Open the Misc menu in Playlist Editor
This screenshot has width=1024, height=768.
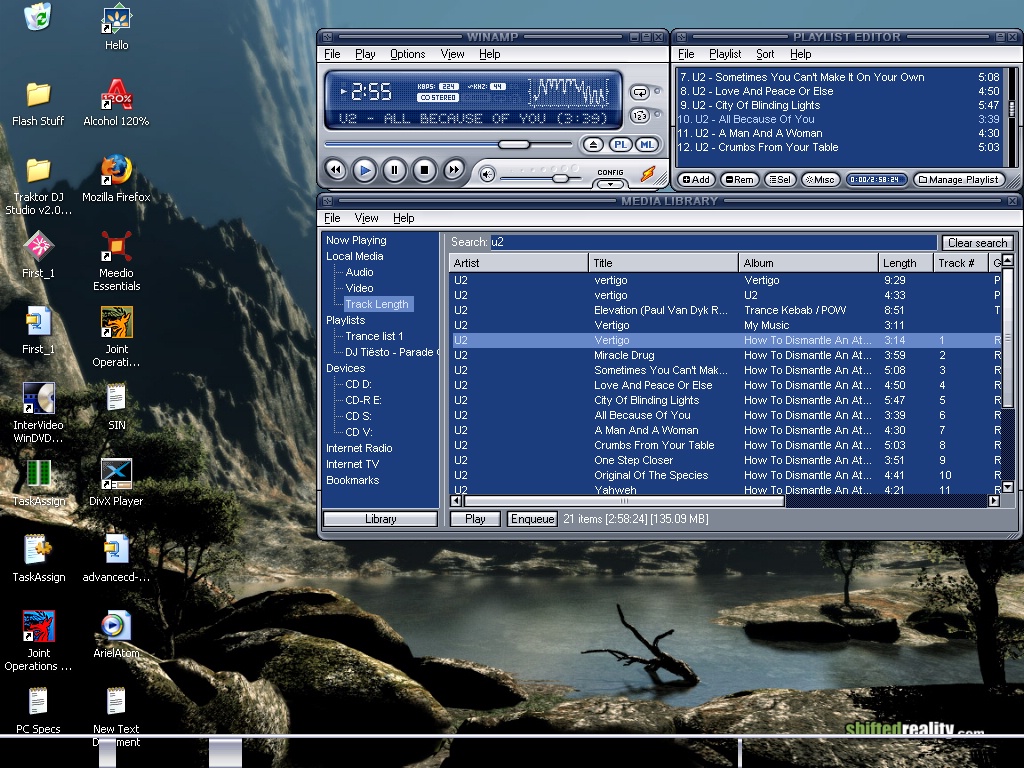tap(820, 180)
